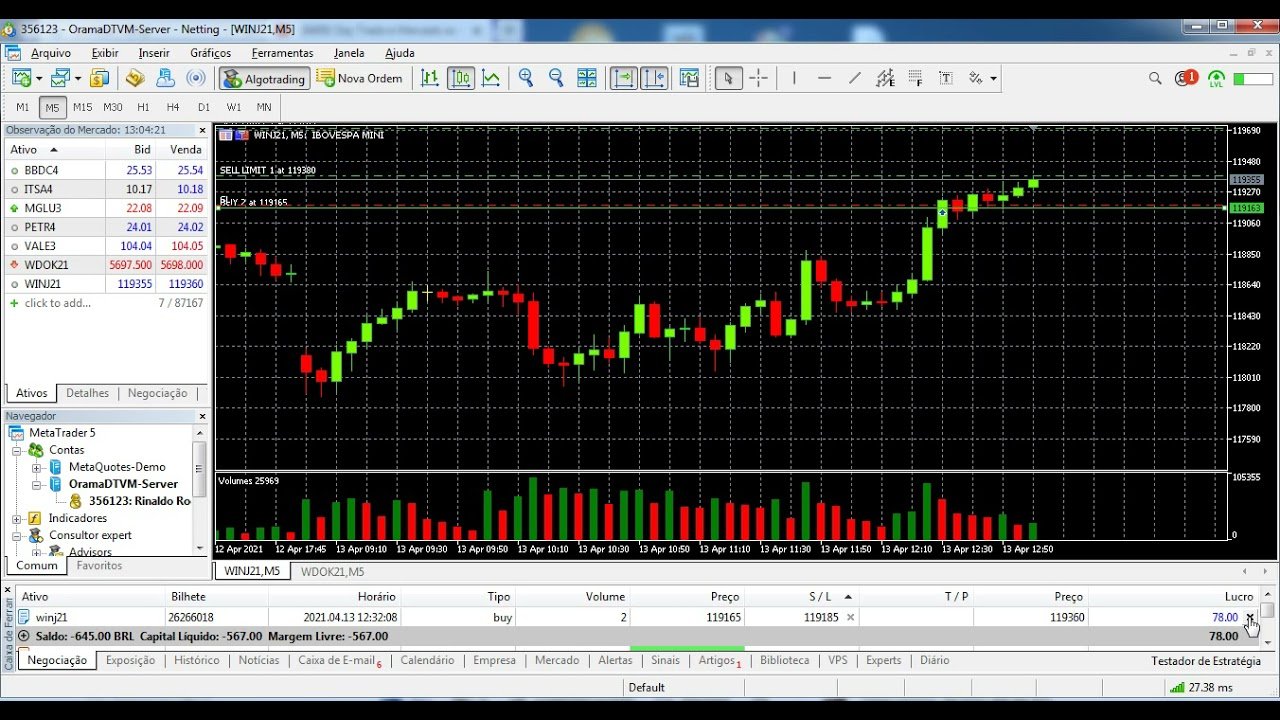The width and height of the screenshot is (1280, 720).
Task: Switch timeframe to D1
Action: 204,107
